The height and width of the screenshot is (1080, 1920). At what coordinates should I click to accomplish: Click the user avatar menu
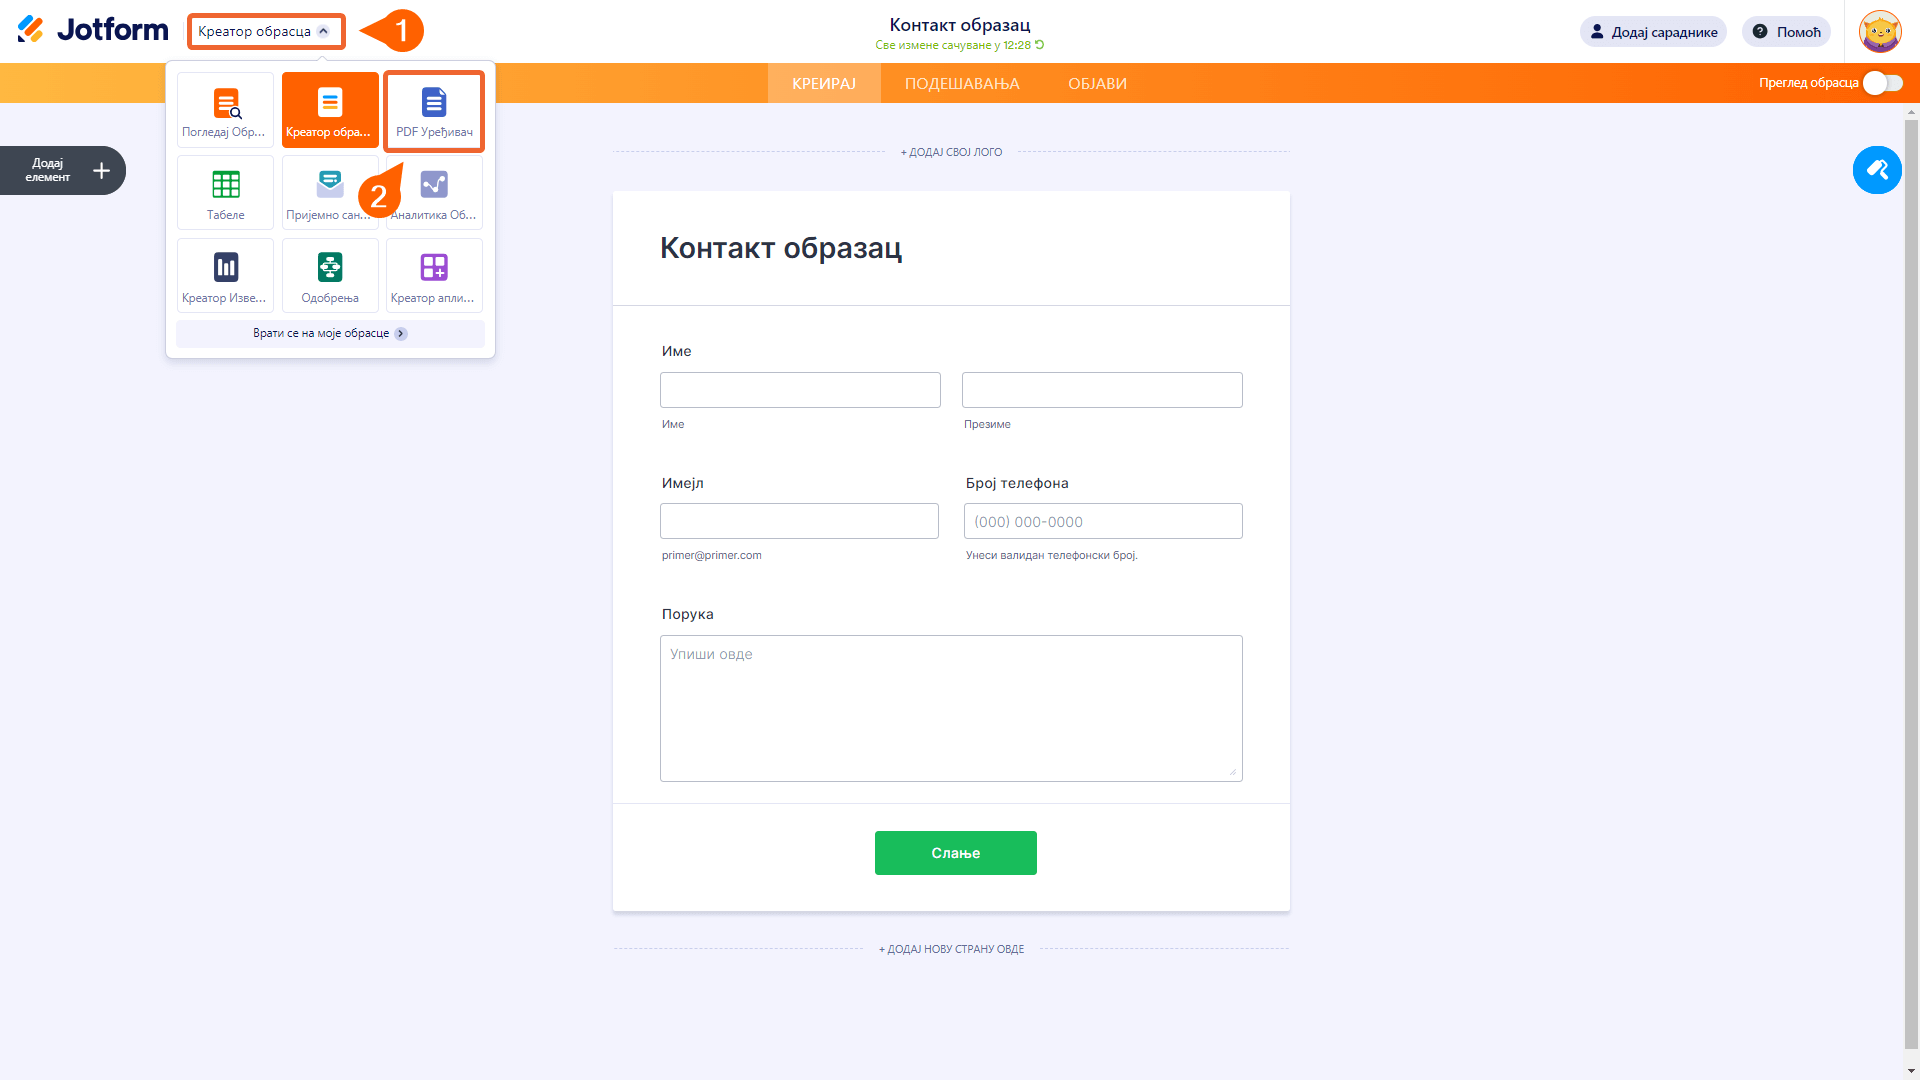(1879, 31)
